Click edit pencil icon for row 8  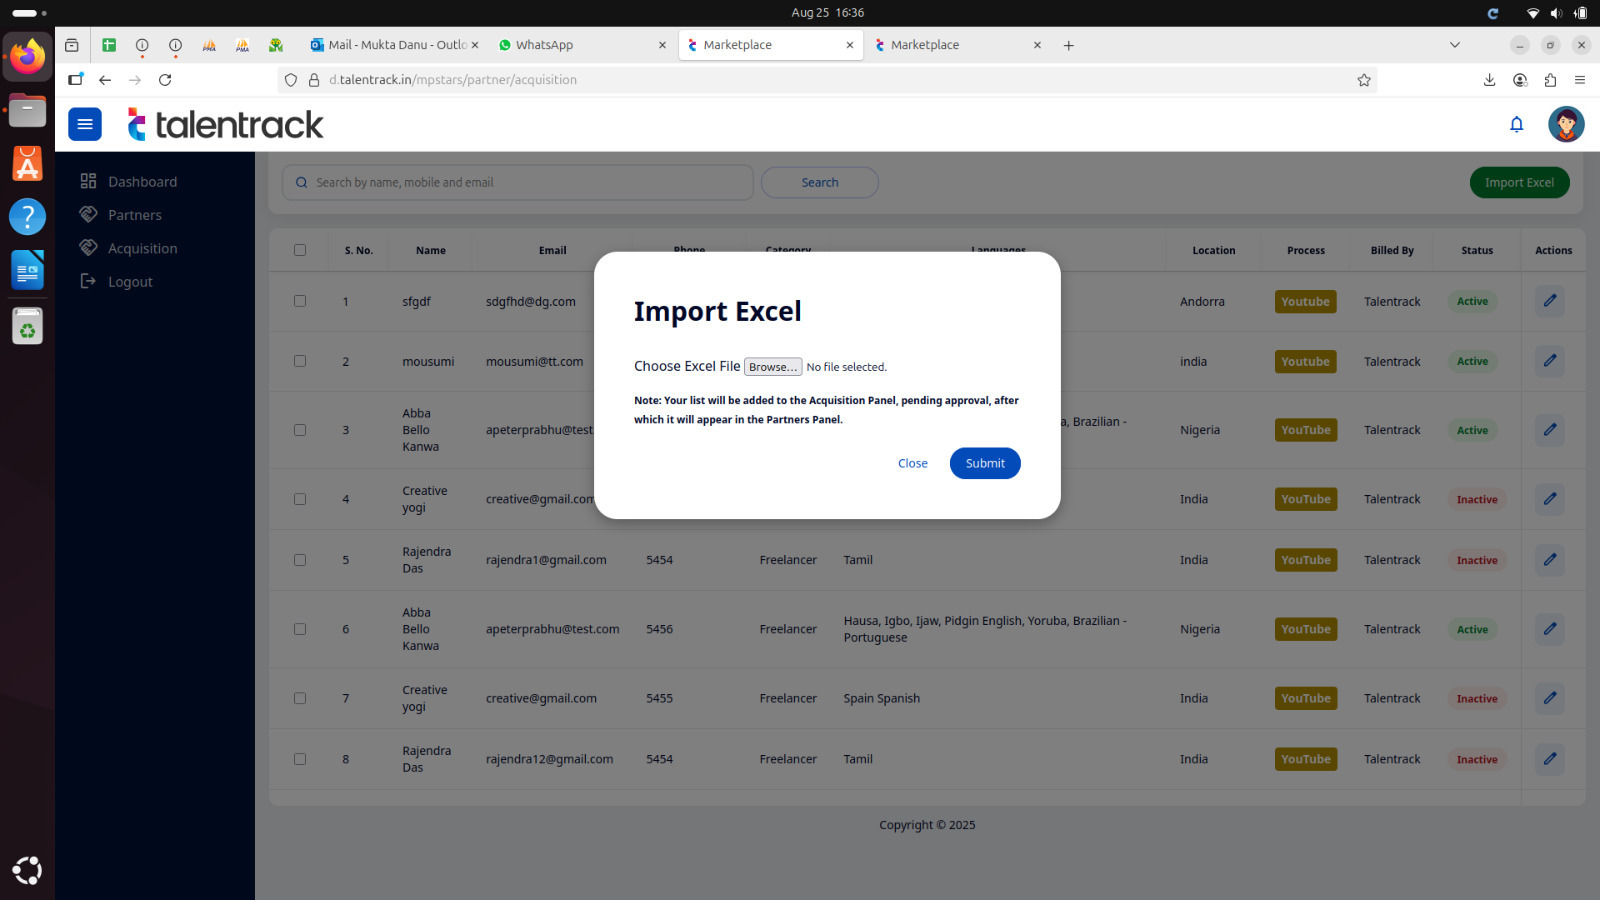(1549, 759)
